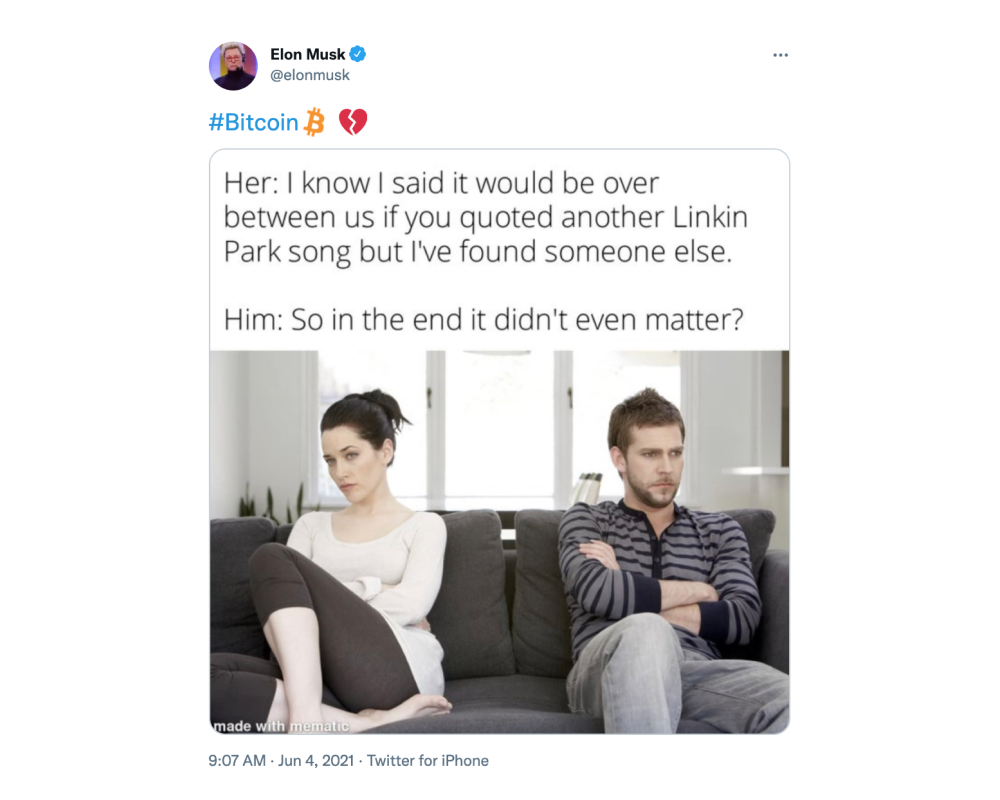Click the 9:07 AM timestamp

click(237, 760)
